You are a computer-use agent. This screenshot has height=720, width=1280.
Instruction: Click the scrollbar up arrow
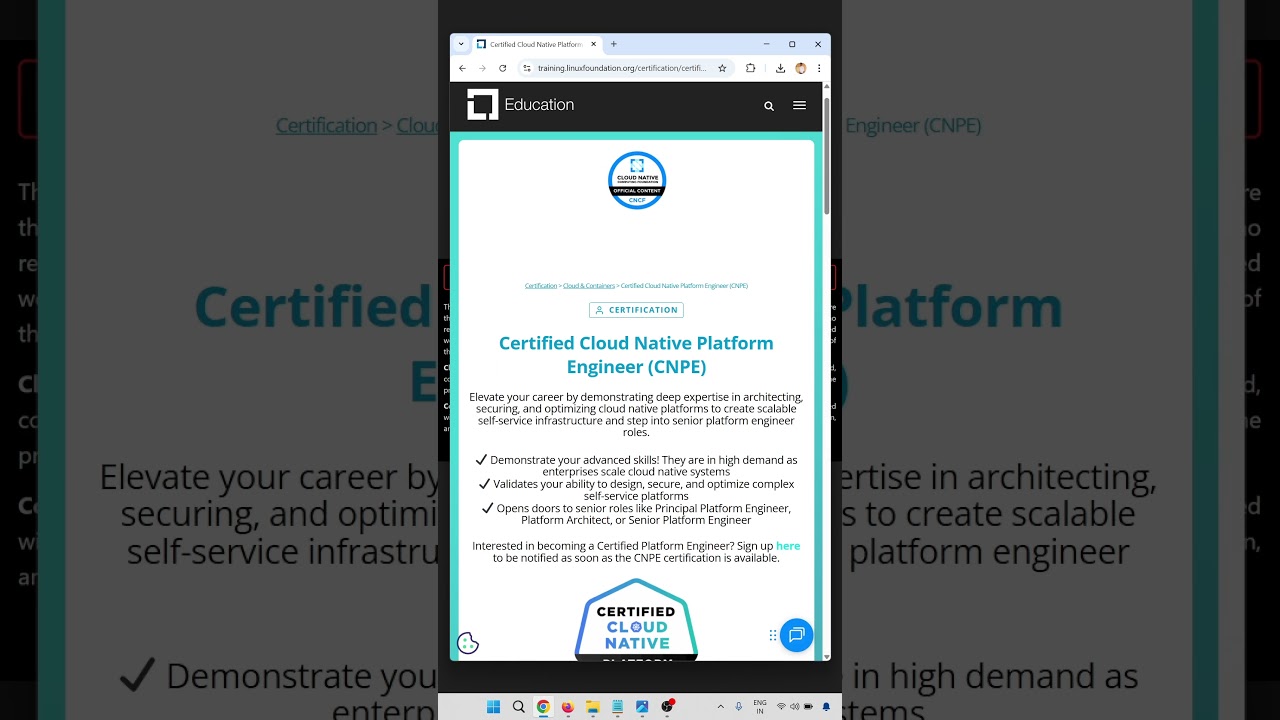[827, 87]
